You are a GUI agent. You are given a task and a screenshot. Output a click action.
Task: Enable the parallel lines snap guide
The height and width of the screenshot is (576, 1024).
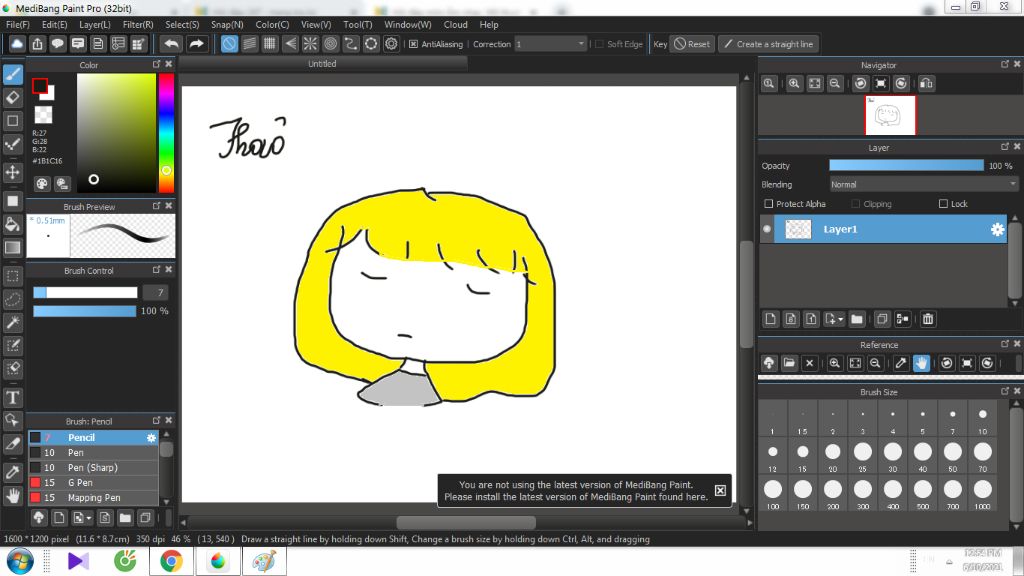click(x=249, y=44)
